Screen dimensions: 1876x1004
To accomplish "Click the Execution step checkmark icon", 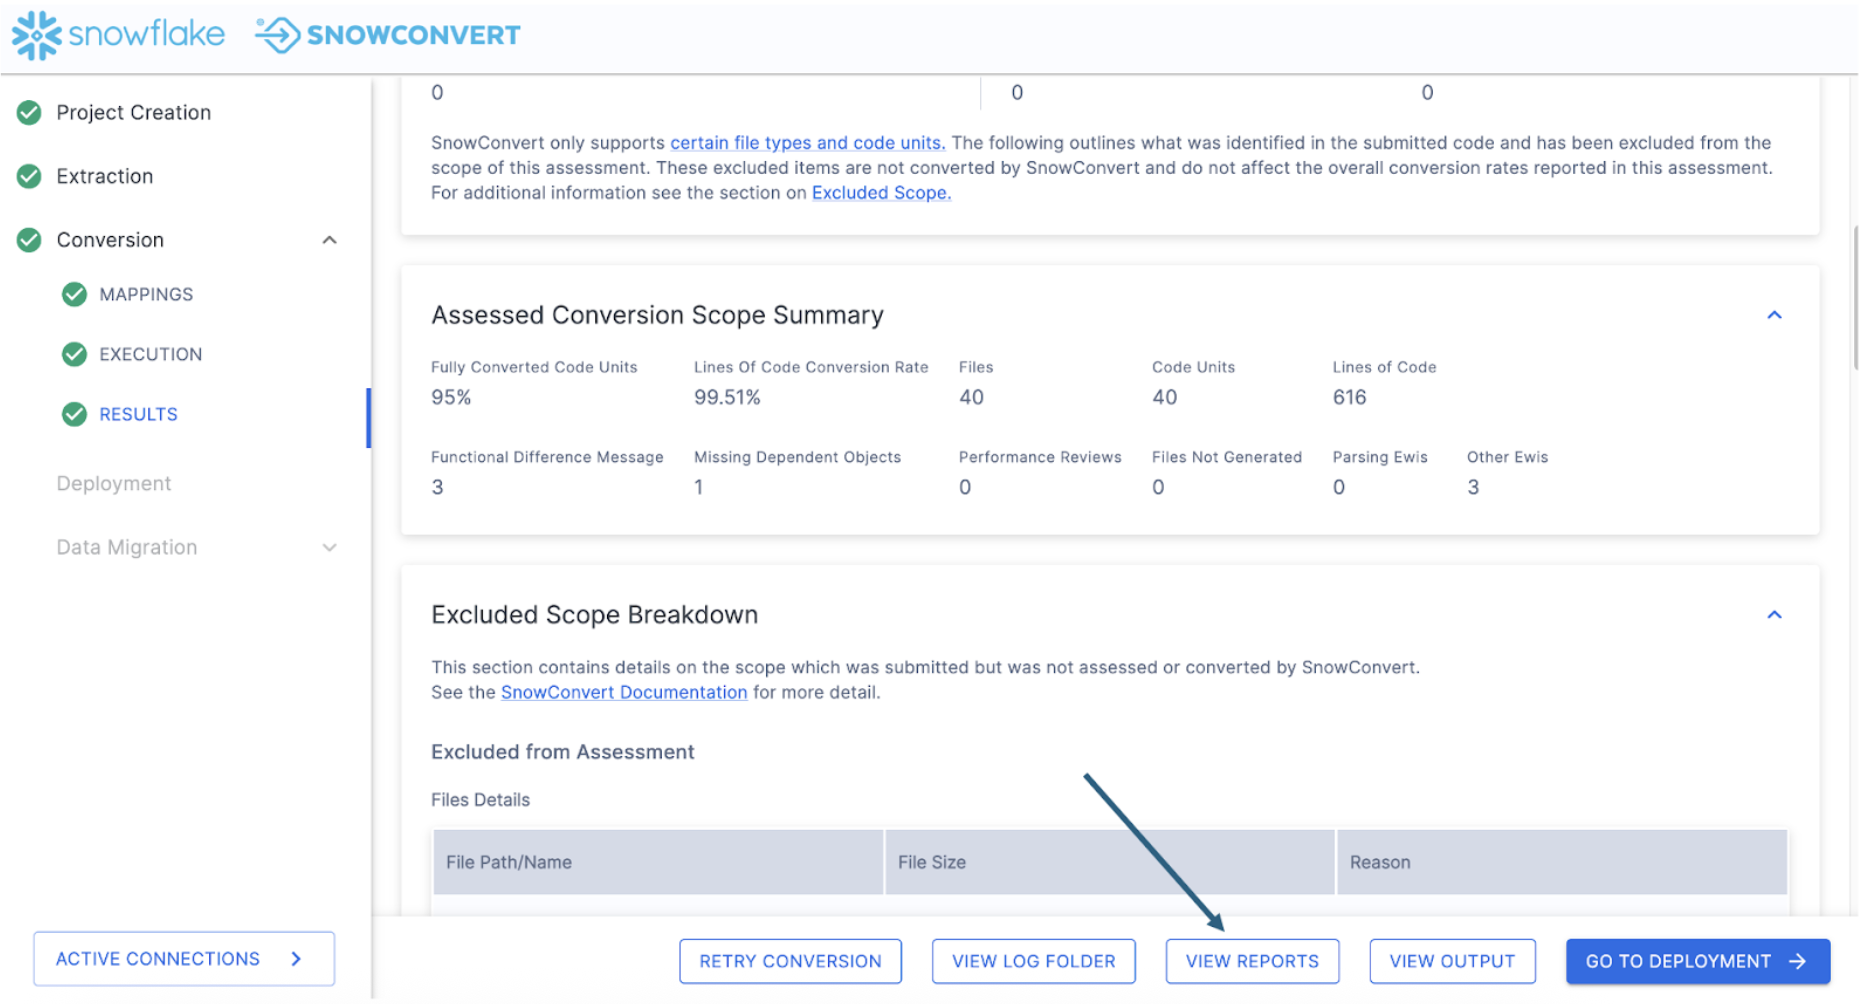I will tap(75, 355).
